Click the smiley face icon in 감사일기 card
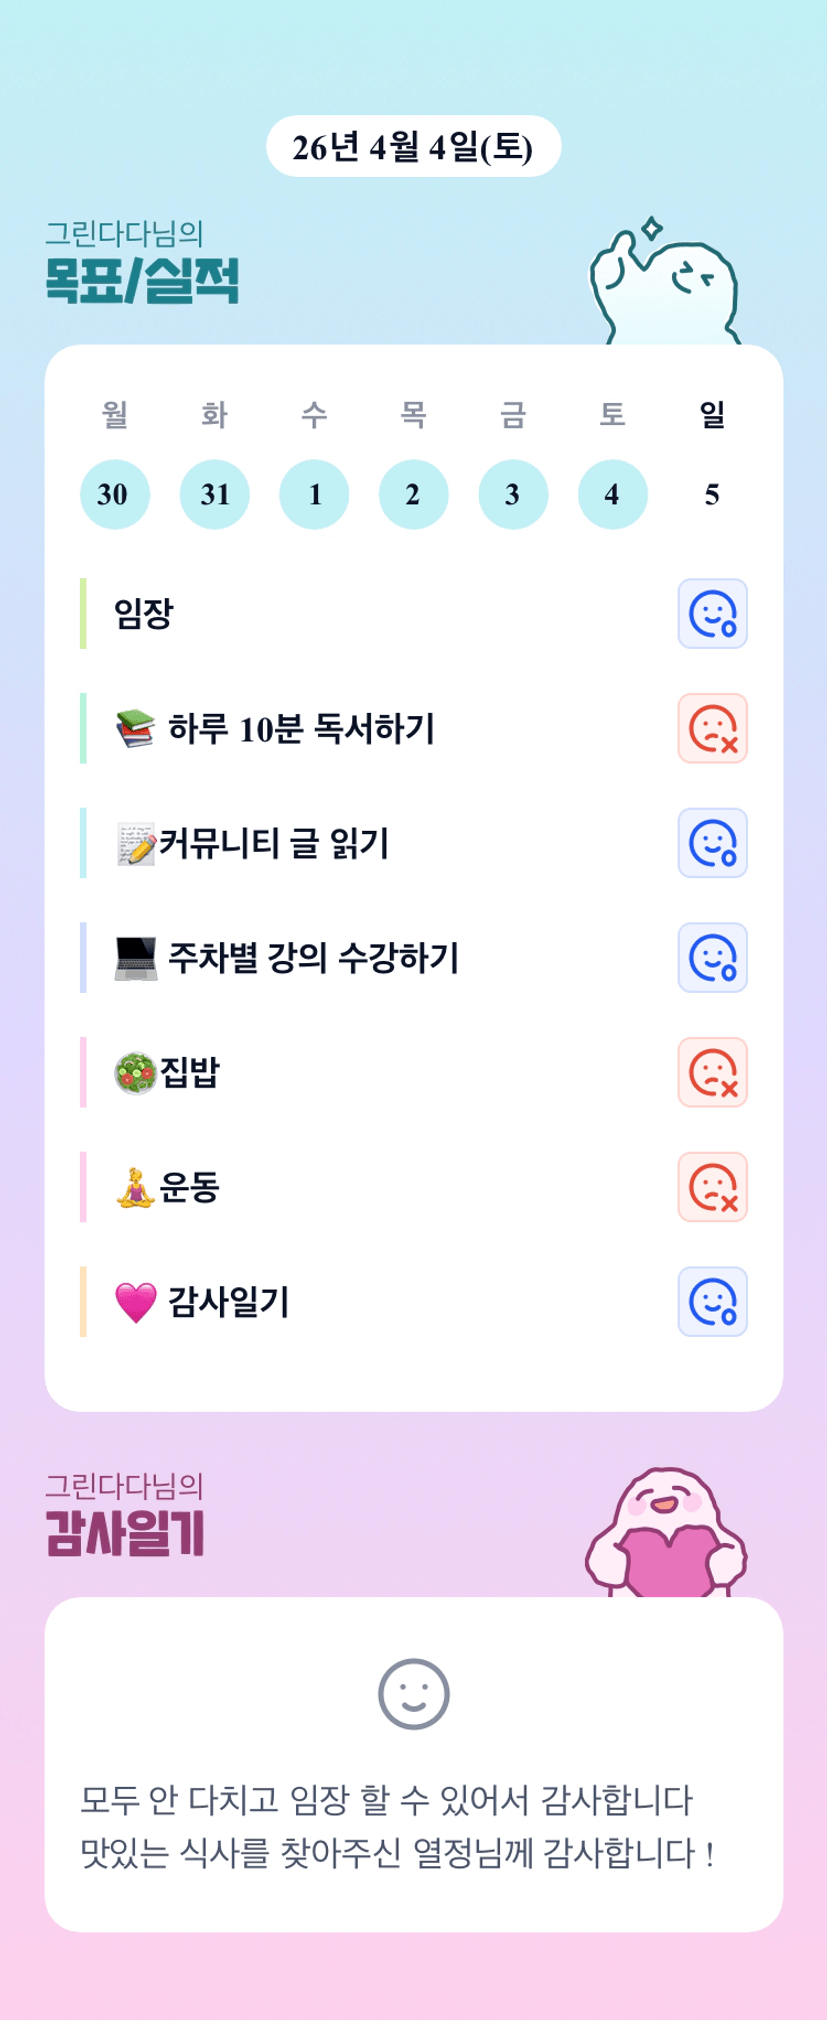Screen dimensions: 827x2020 point(413,1694)
